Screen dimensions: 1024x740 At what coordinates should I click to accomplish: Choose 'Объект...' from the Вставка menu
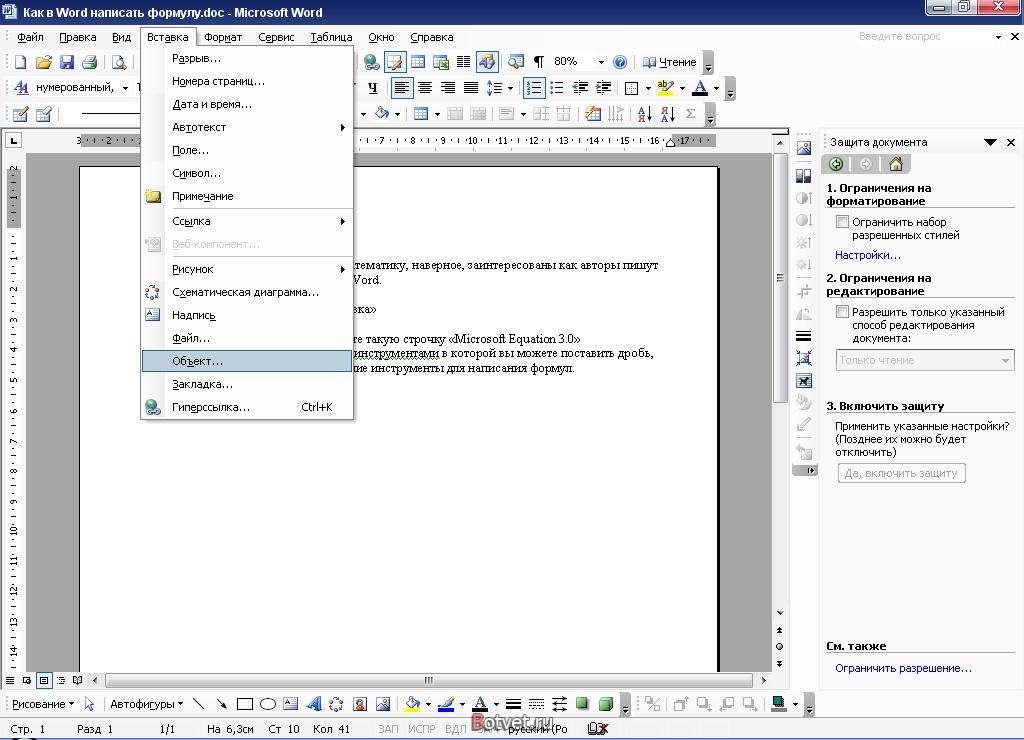coord(247,361)
